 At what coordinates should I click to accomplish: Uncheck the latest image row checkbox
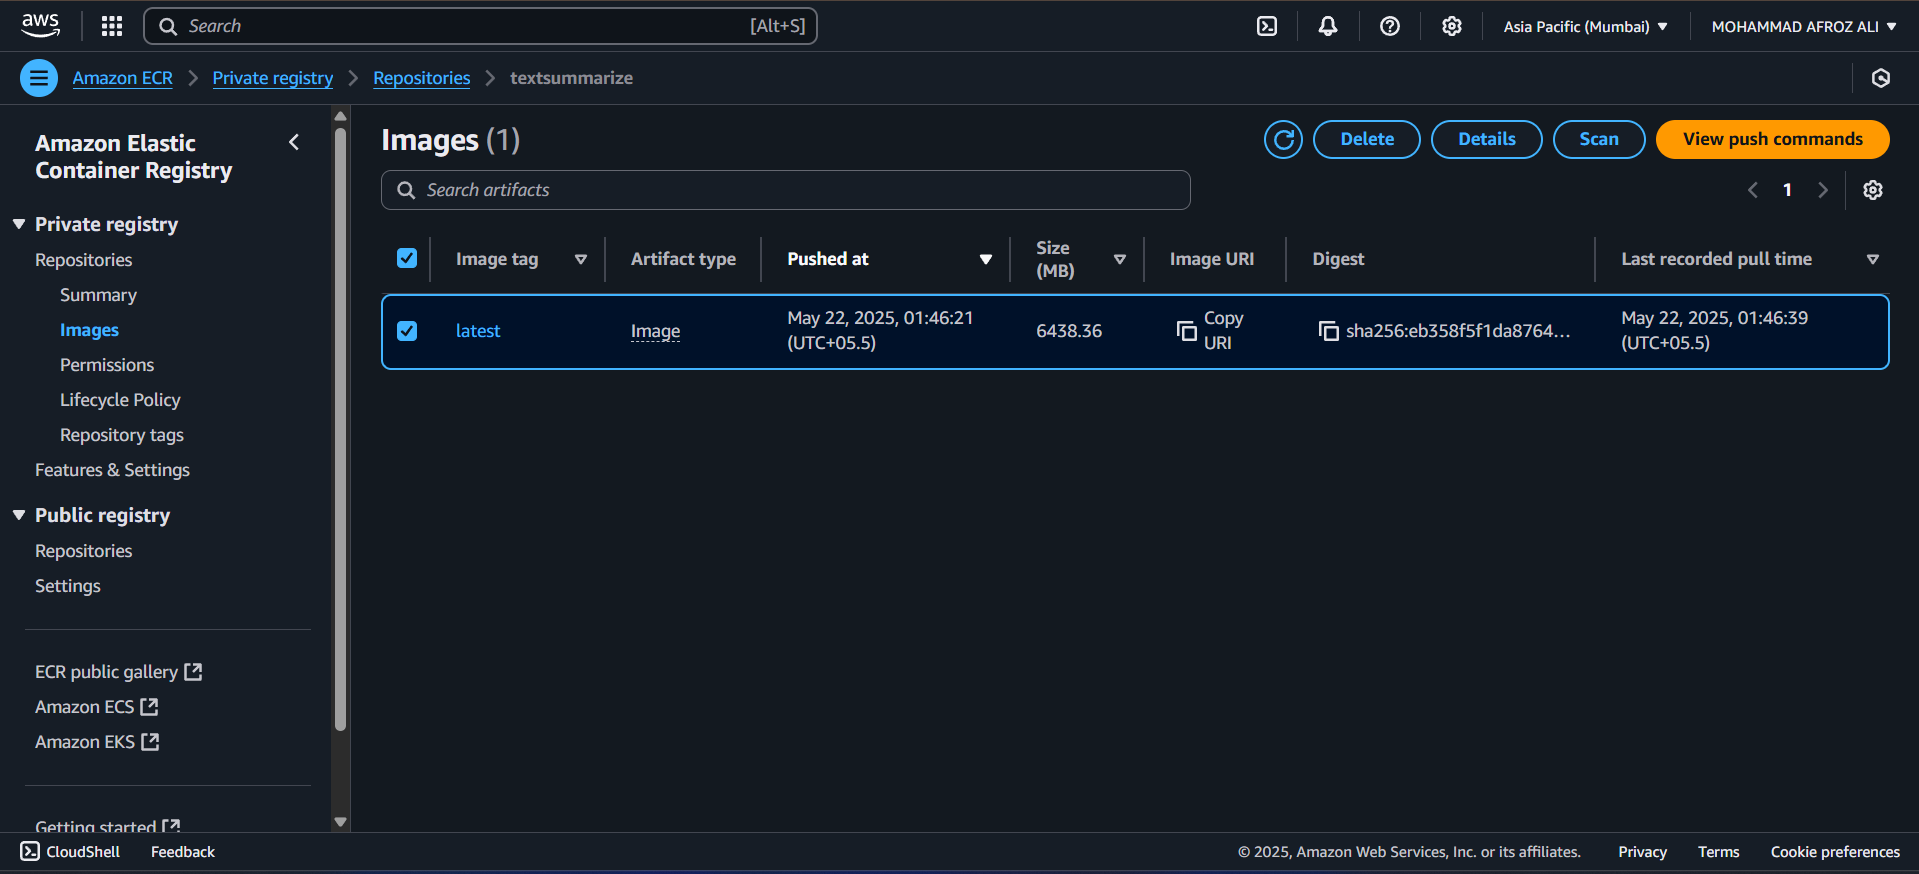click(407, 331)
